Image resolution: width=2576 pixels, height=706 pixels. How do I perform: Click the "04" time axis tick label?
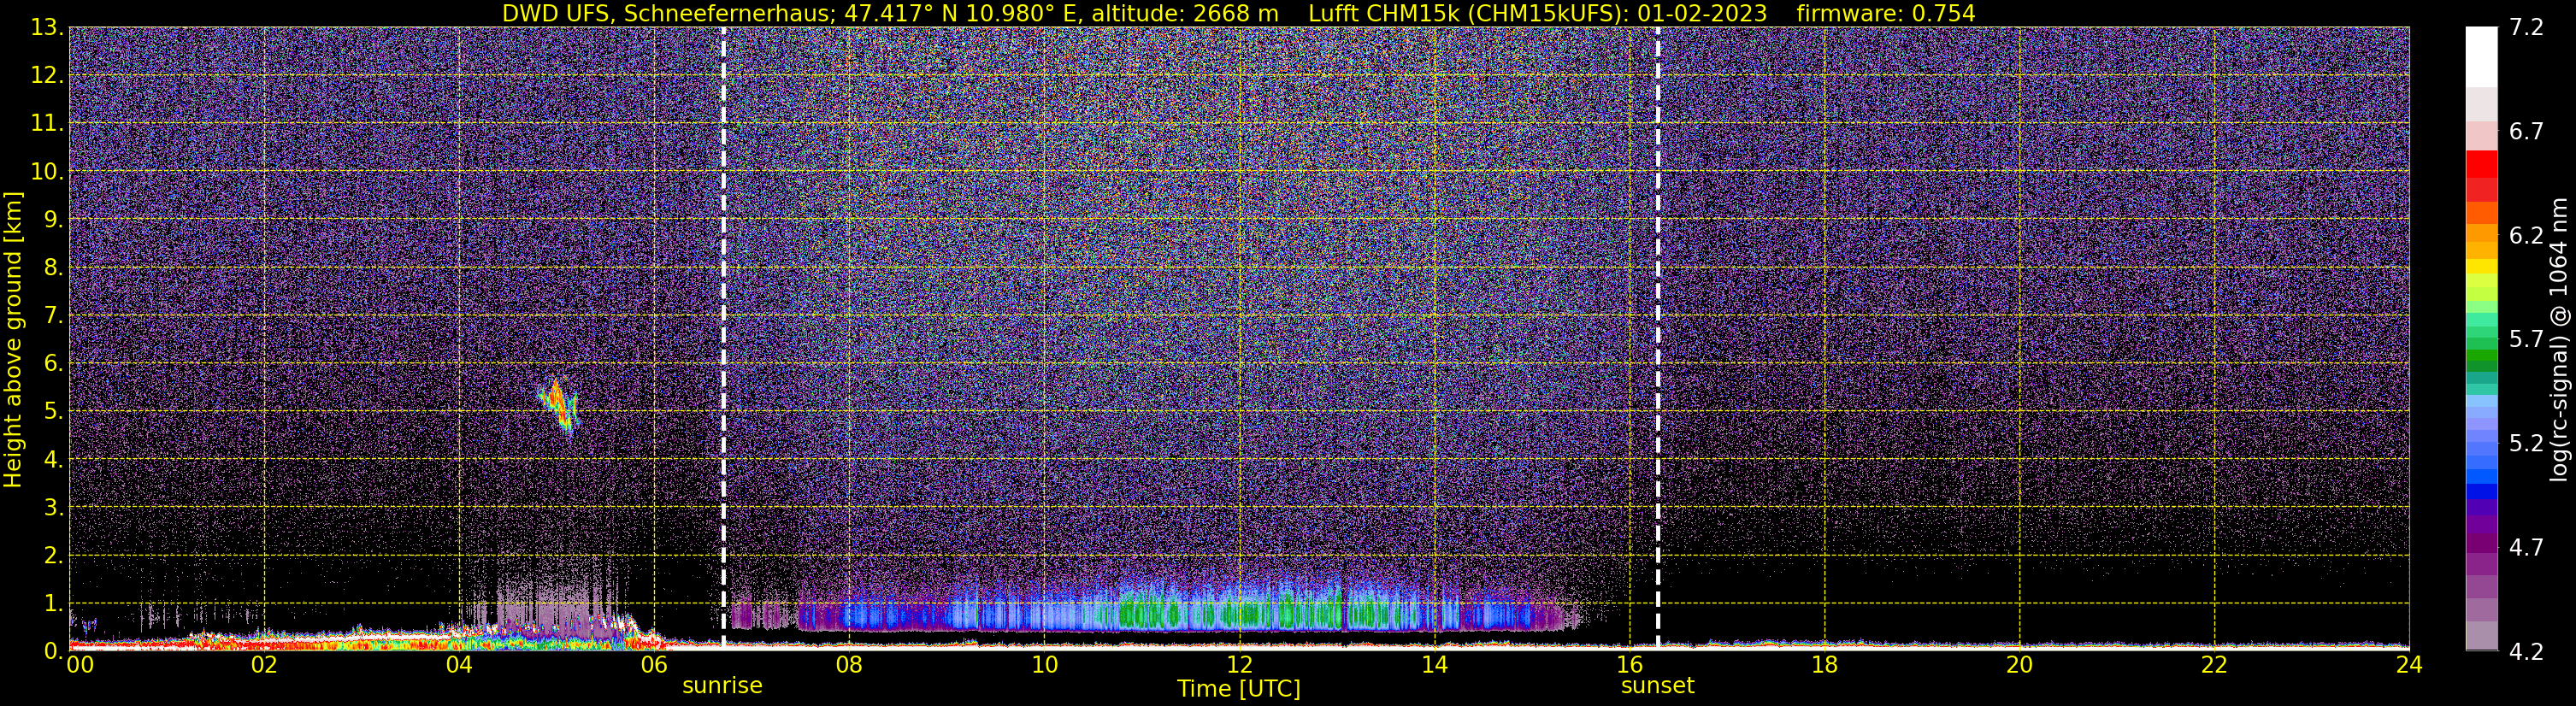tap(458, 665)
